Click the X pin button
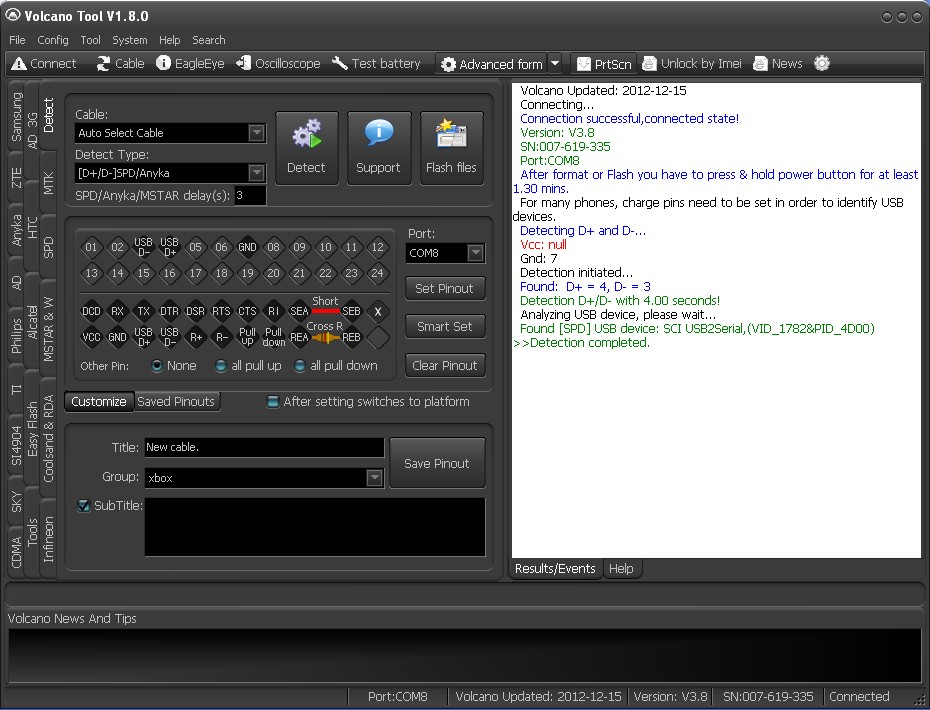 pos(378,311)
